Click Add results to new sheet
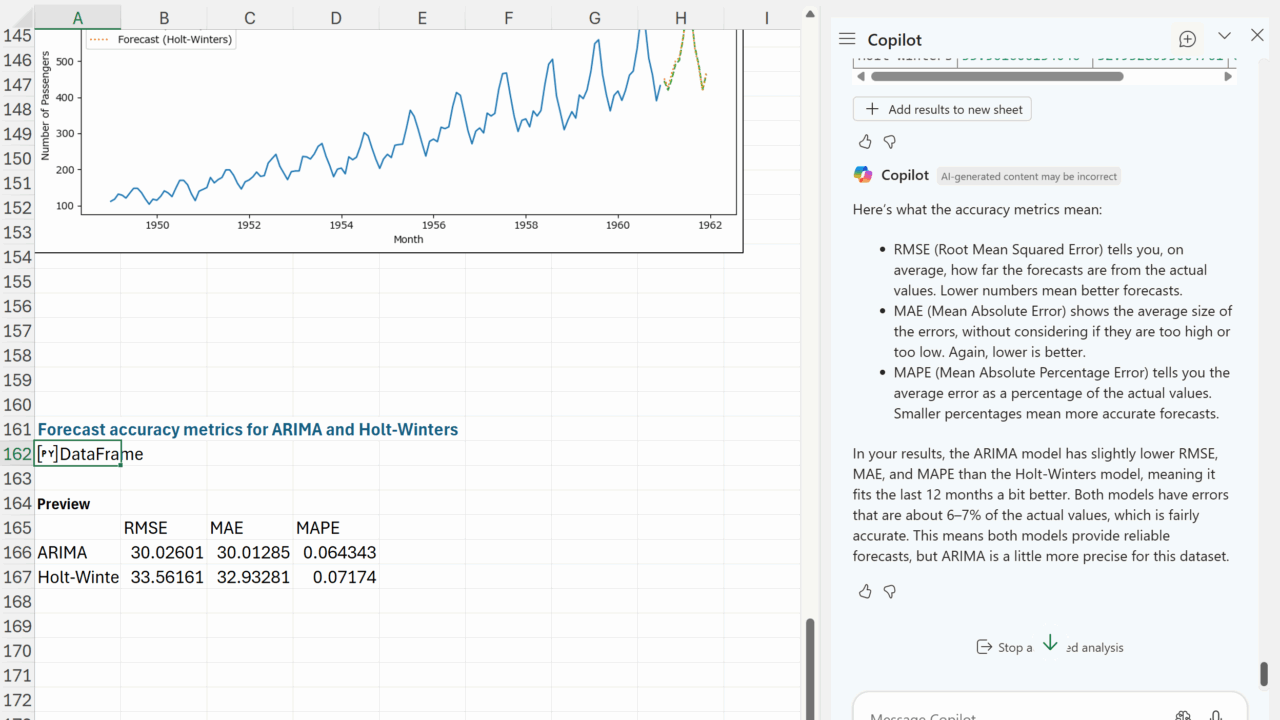The image size is (1280, 720). (x=942, y=109)
